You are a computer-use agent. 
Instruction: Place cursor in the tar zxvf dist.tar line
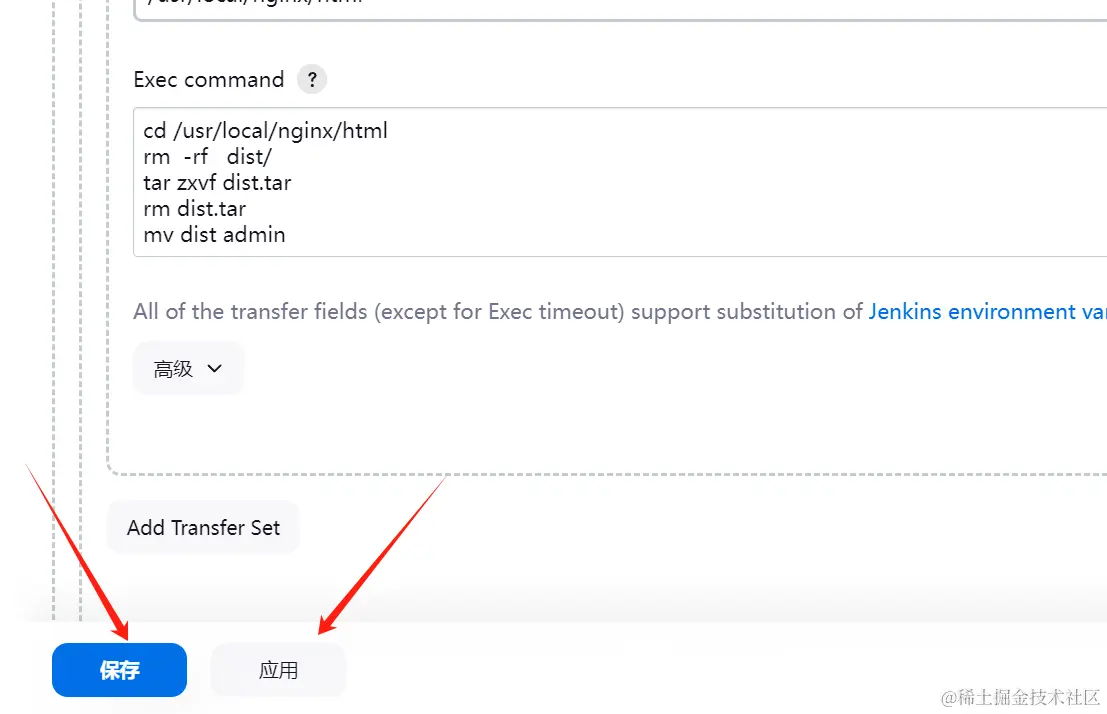pos(217,182)
